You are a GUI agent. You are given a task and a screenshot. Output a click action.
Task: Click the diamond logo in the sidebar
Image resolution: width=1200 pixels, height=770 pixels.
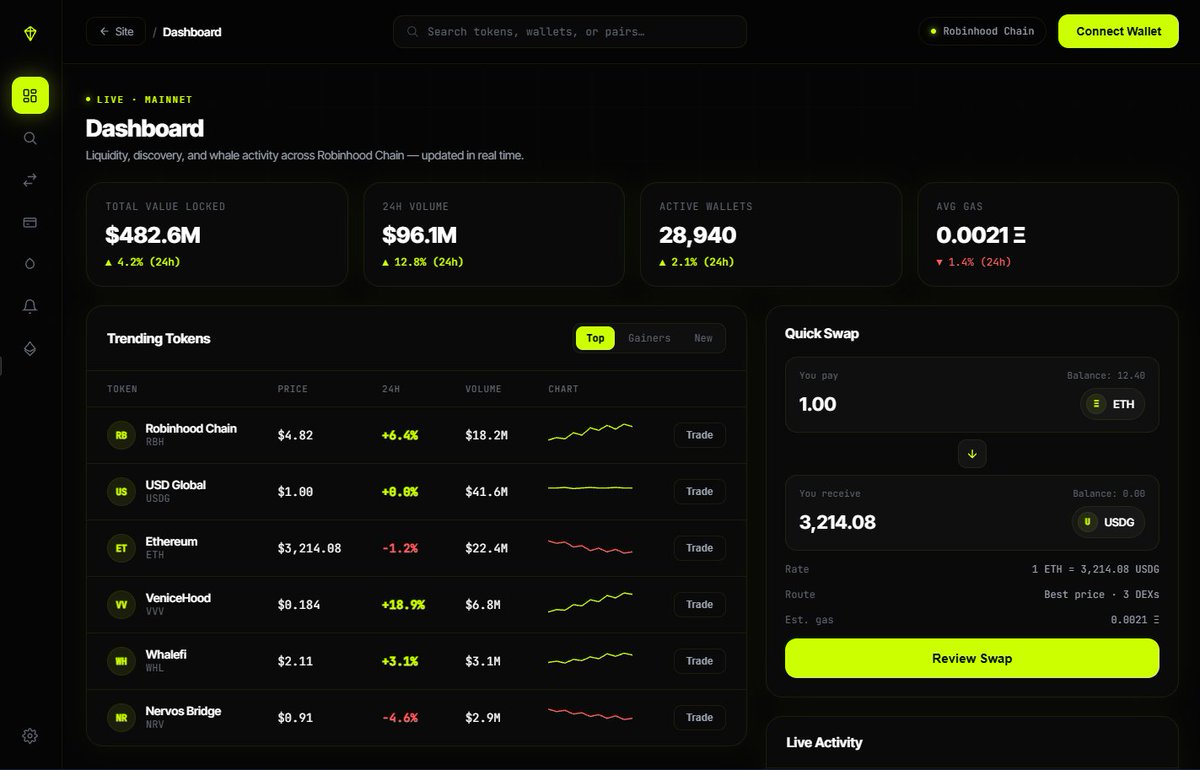pos(30,34)
